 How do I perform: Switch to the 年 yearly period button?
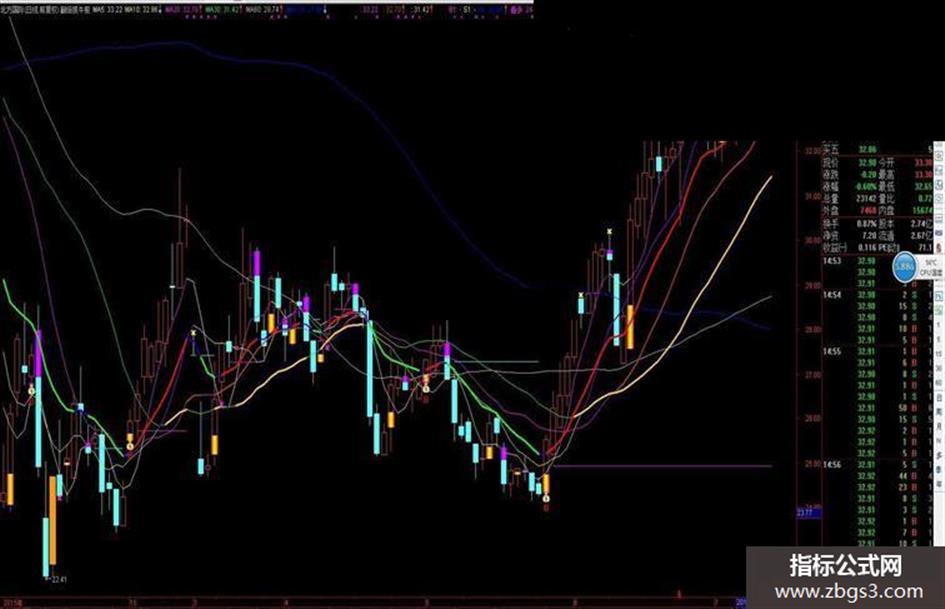[939, 484]
